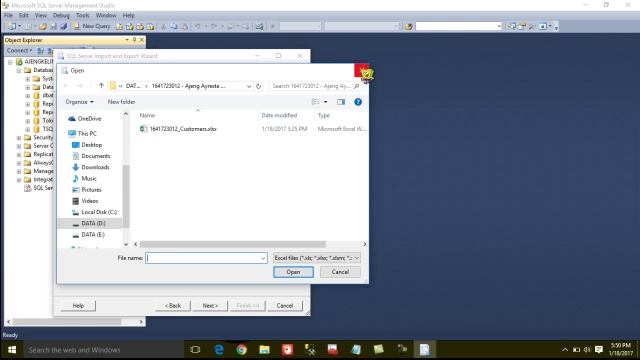Cancel the Open file dialog
This screenshot has height=360, width=640.
340,272
